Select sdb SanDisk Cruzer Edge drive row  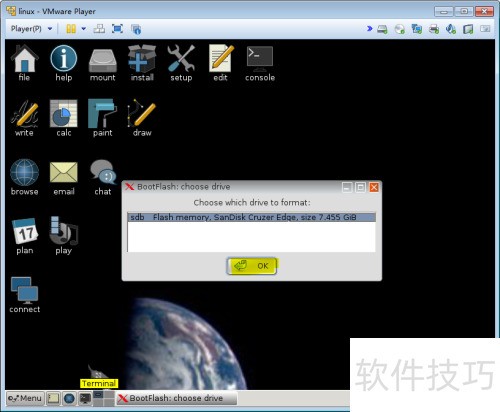(252, 217)
